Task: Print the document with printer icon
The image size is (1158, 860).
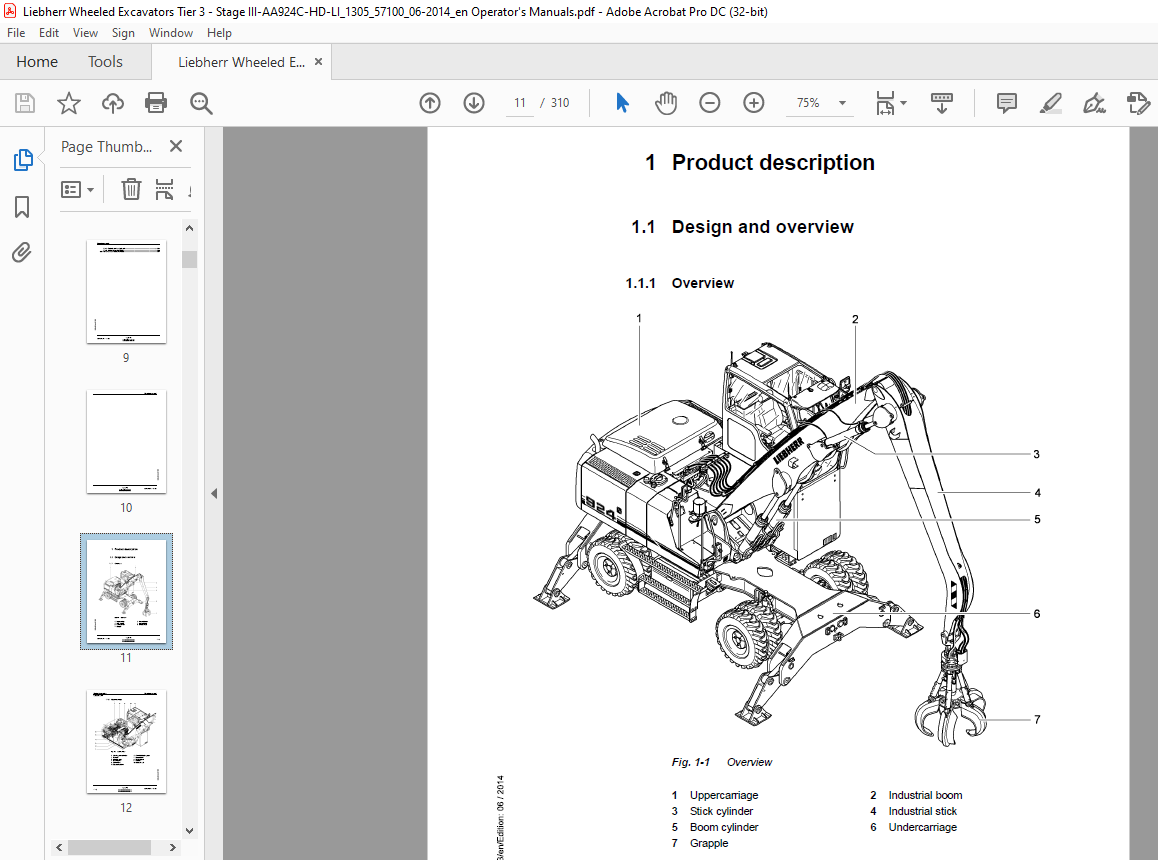Action: [156, 103]
